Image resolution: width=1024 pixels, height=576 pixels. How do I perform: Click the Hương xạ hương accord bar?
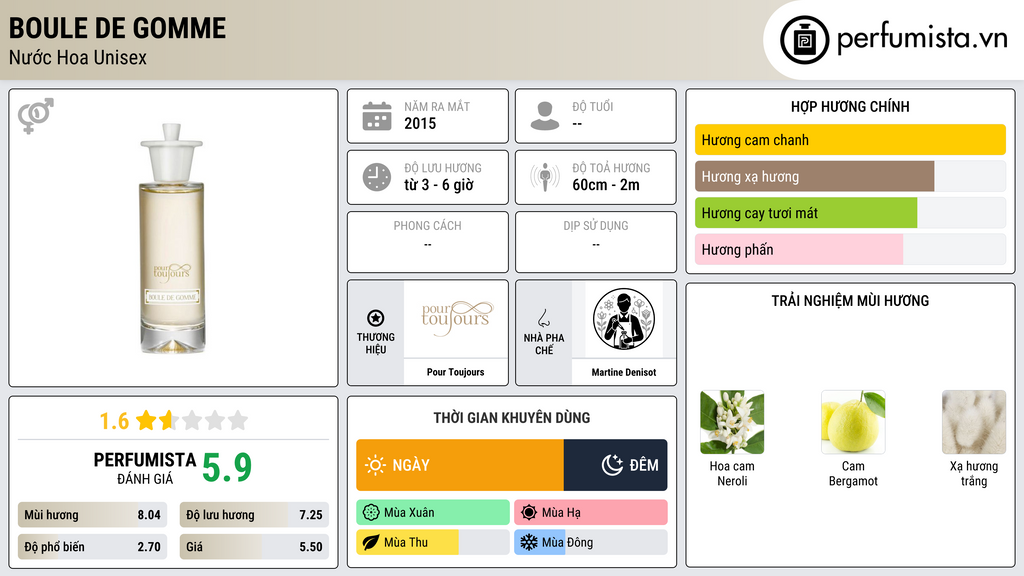[850, 176]
